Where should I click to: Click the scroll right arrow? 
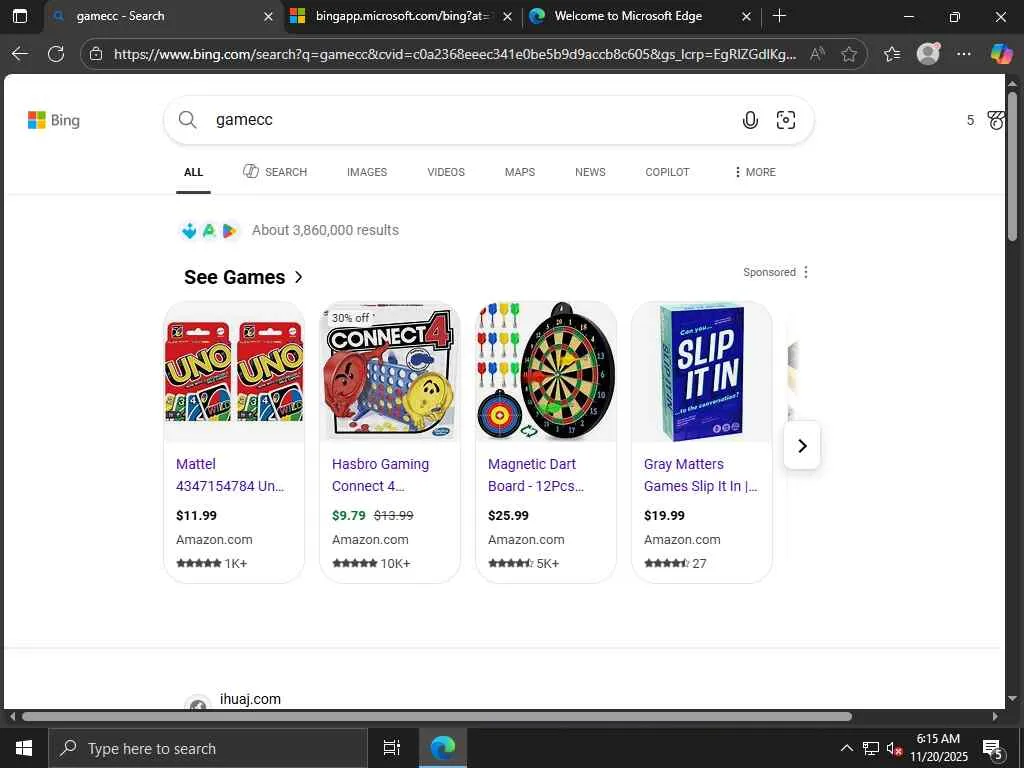995,716
